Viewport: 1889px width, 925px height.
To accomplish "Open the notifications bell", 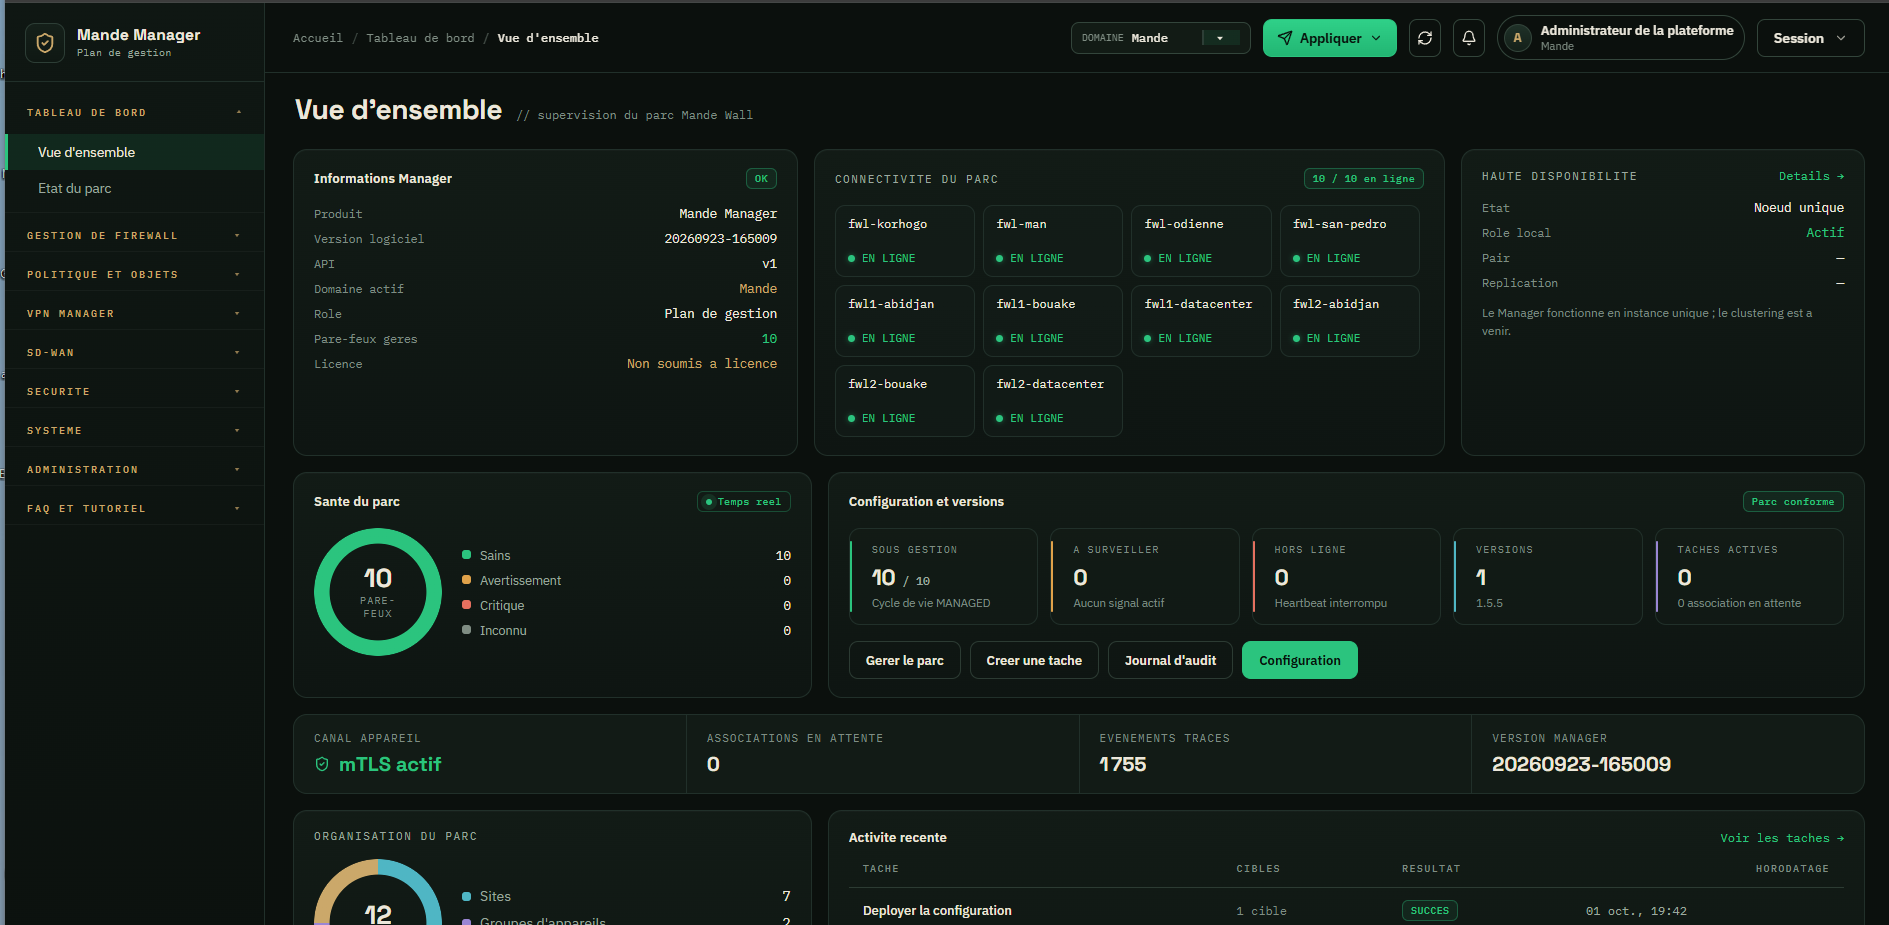I will point(1469,38).
